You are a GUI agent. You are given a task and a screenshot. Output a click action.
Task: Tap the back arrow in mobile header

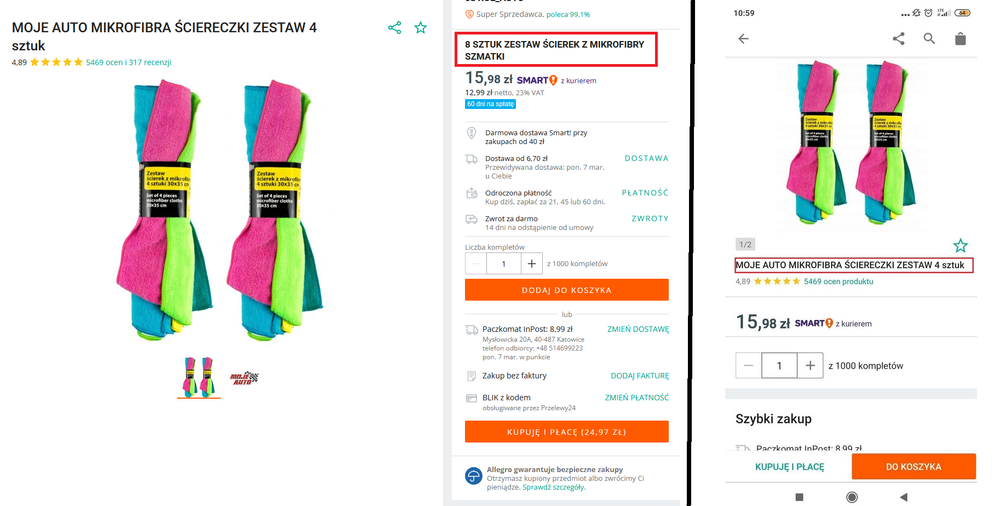pyautogui.click(x=743, y=39)
